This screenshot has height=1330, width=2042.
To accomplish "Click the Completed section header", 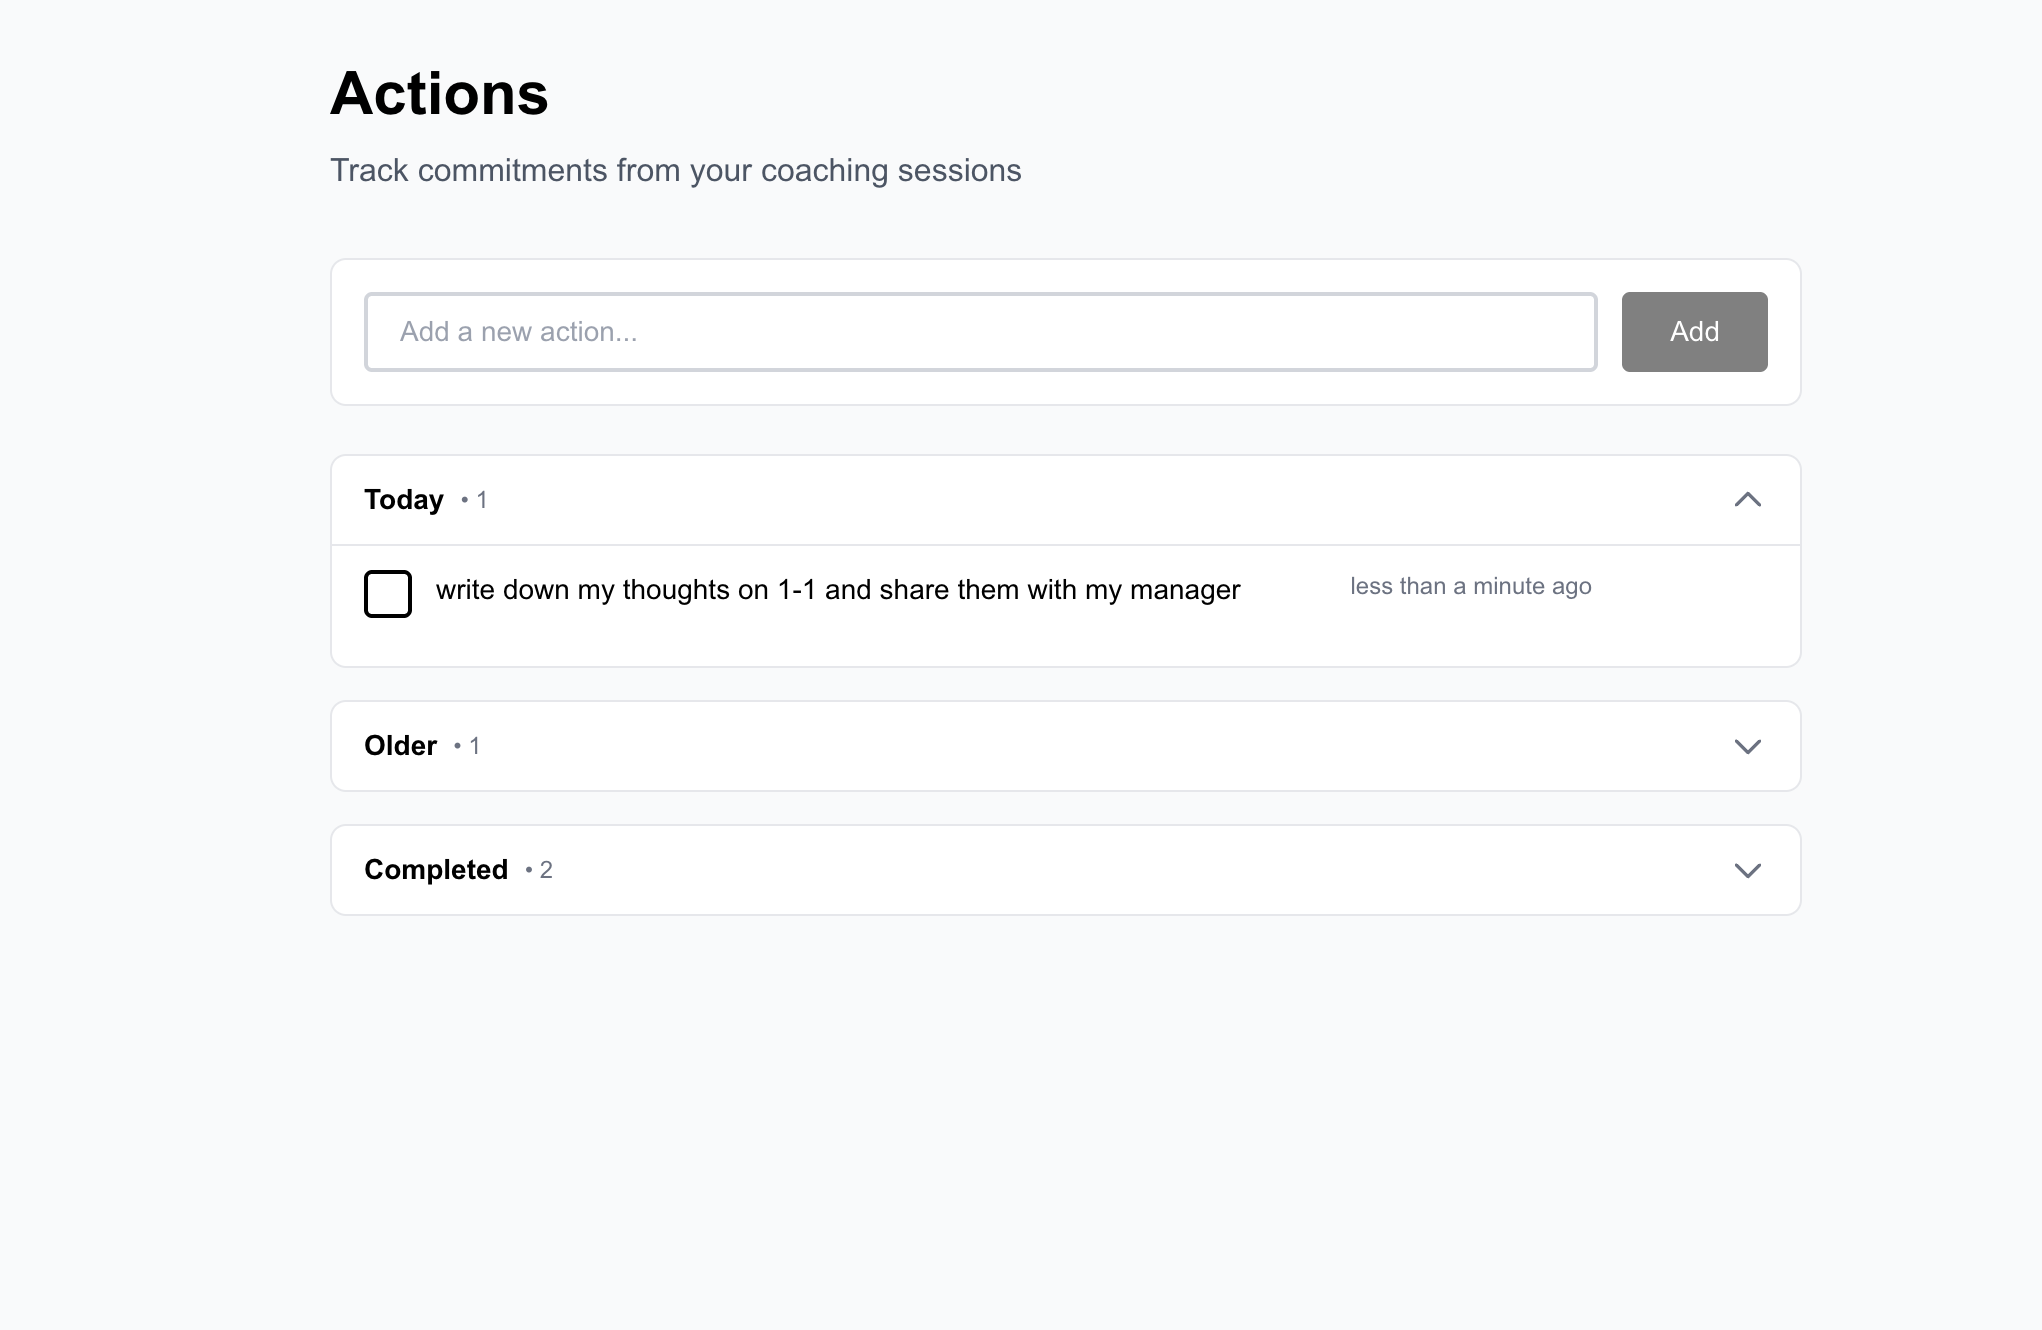I will tap(436, 869).
